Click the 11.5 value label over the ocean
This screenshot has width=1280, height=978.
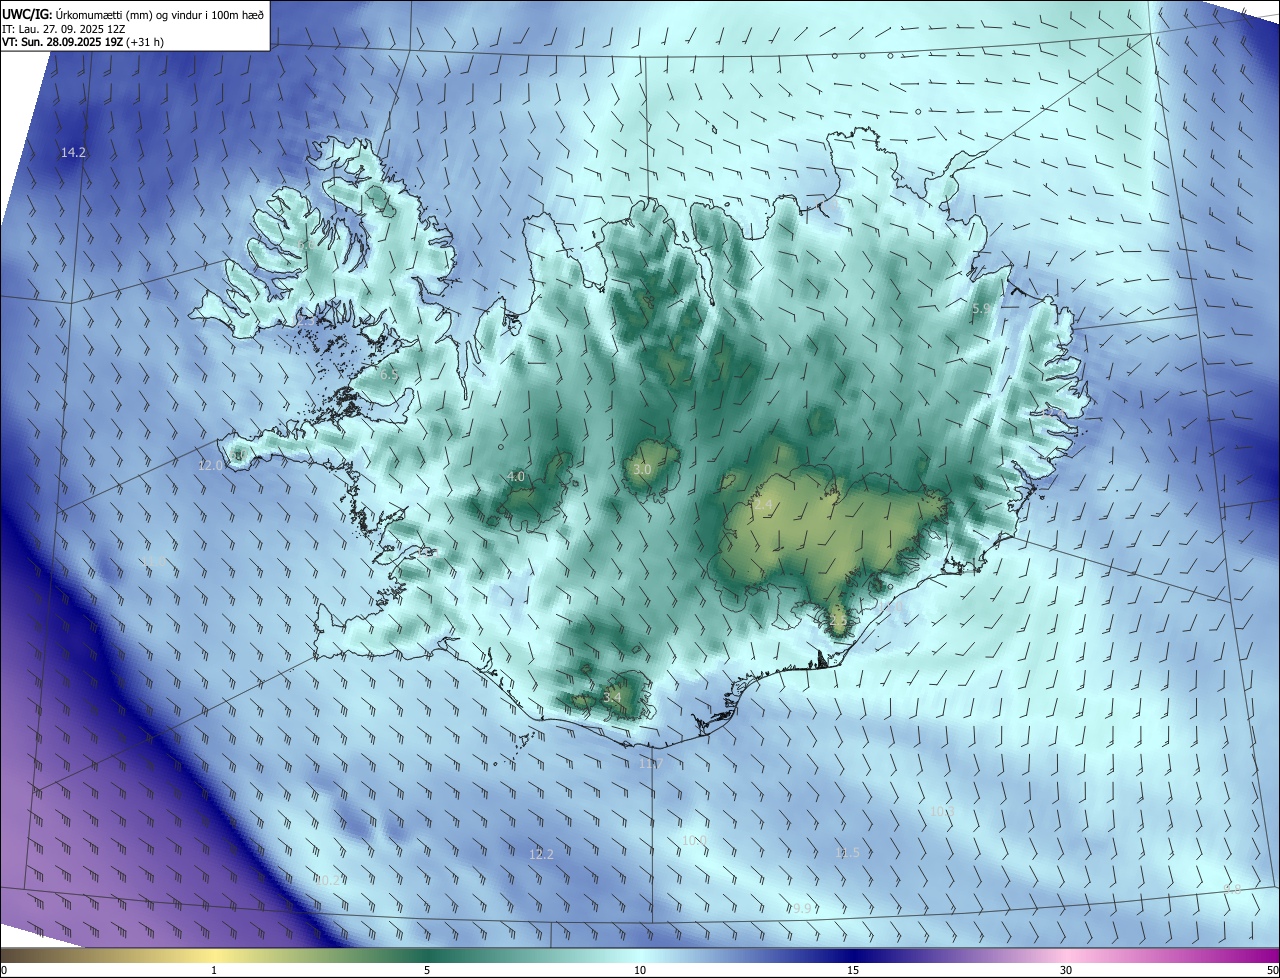click(x=847, y=853)
